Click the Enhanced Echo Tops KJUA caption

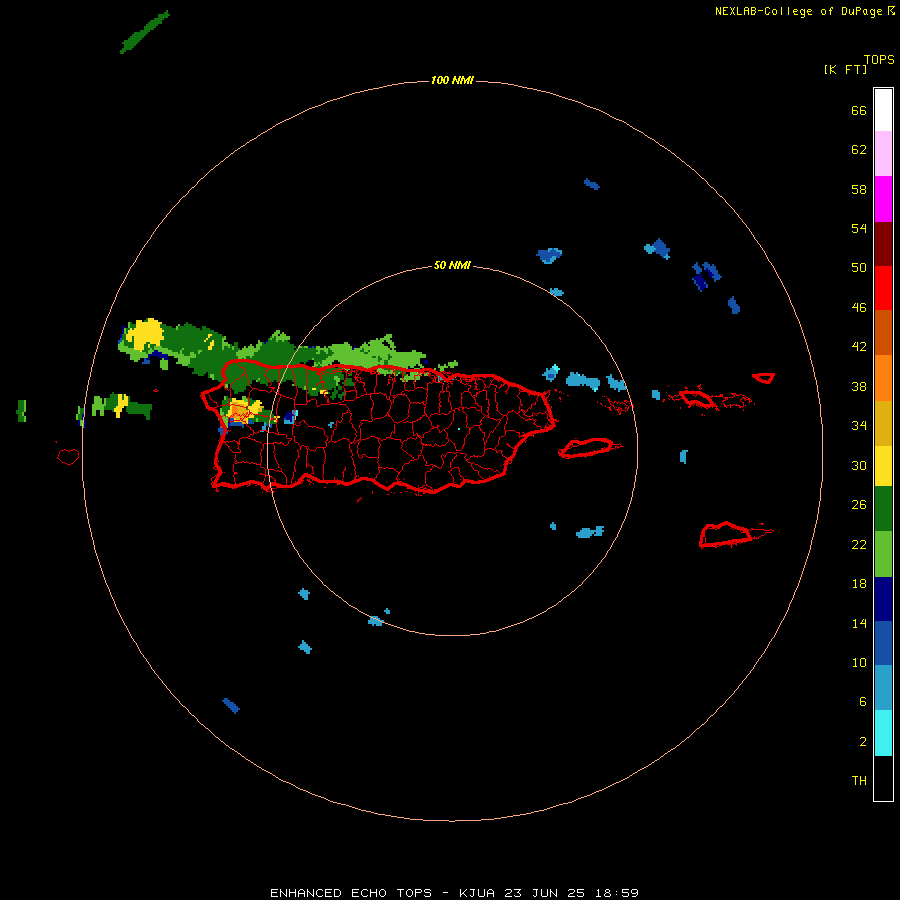click(454, 893)
